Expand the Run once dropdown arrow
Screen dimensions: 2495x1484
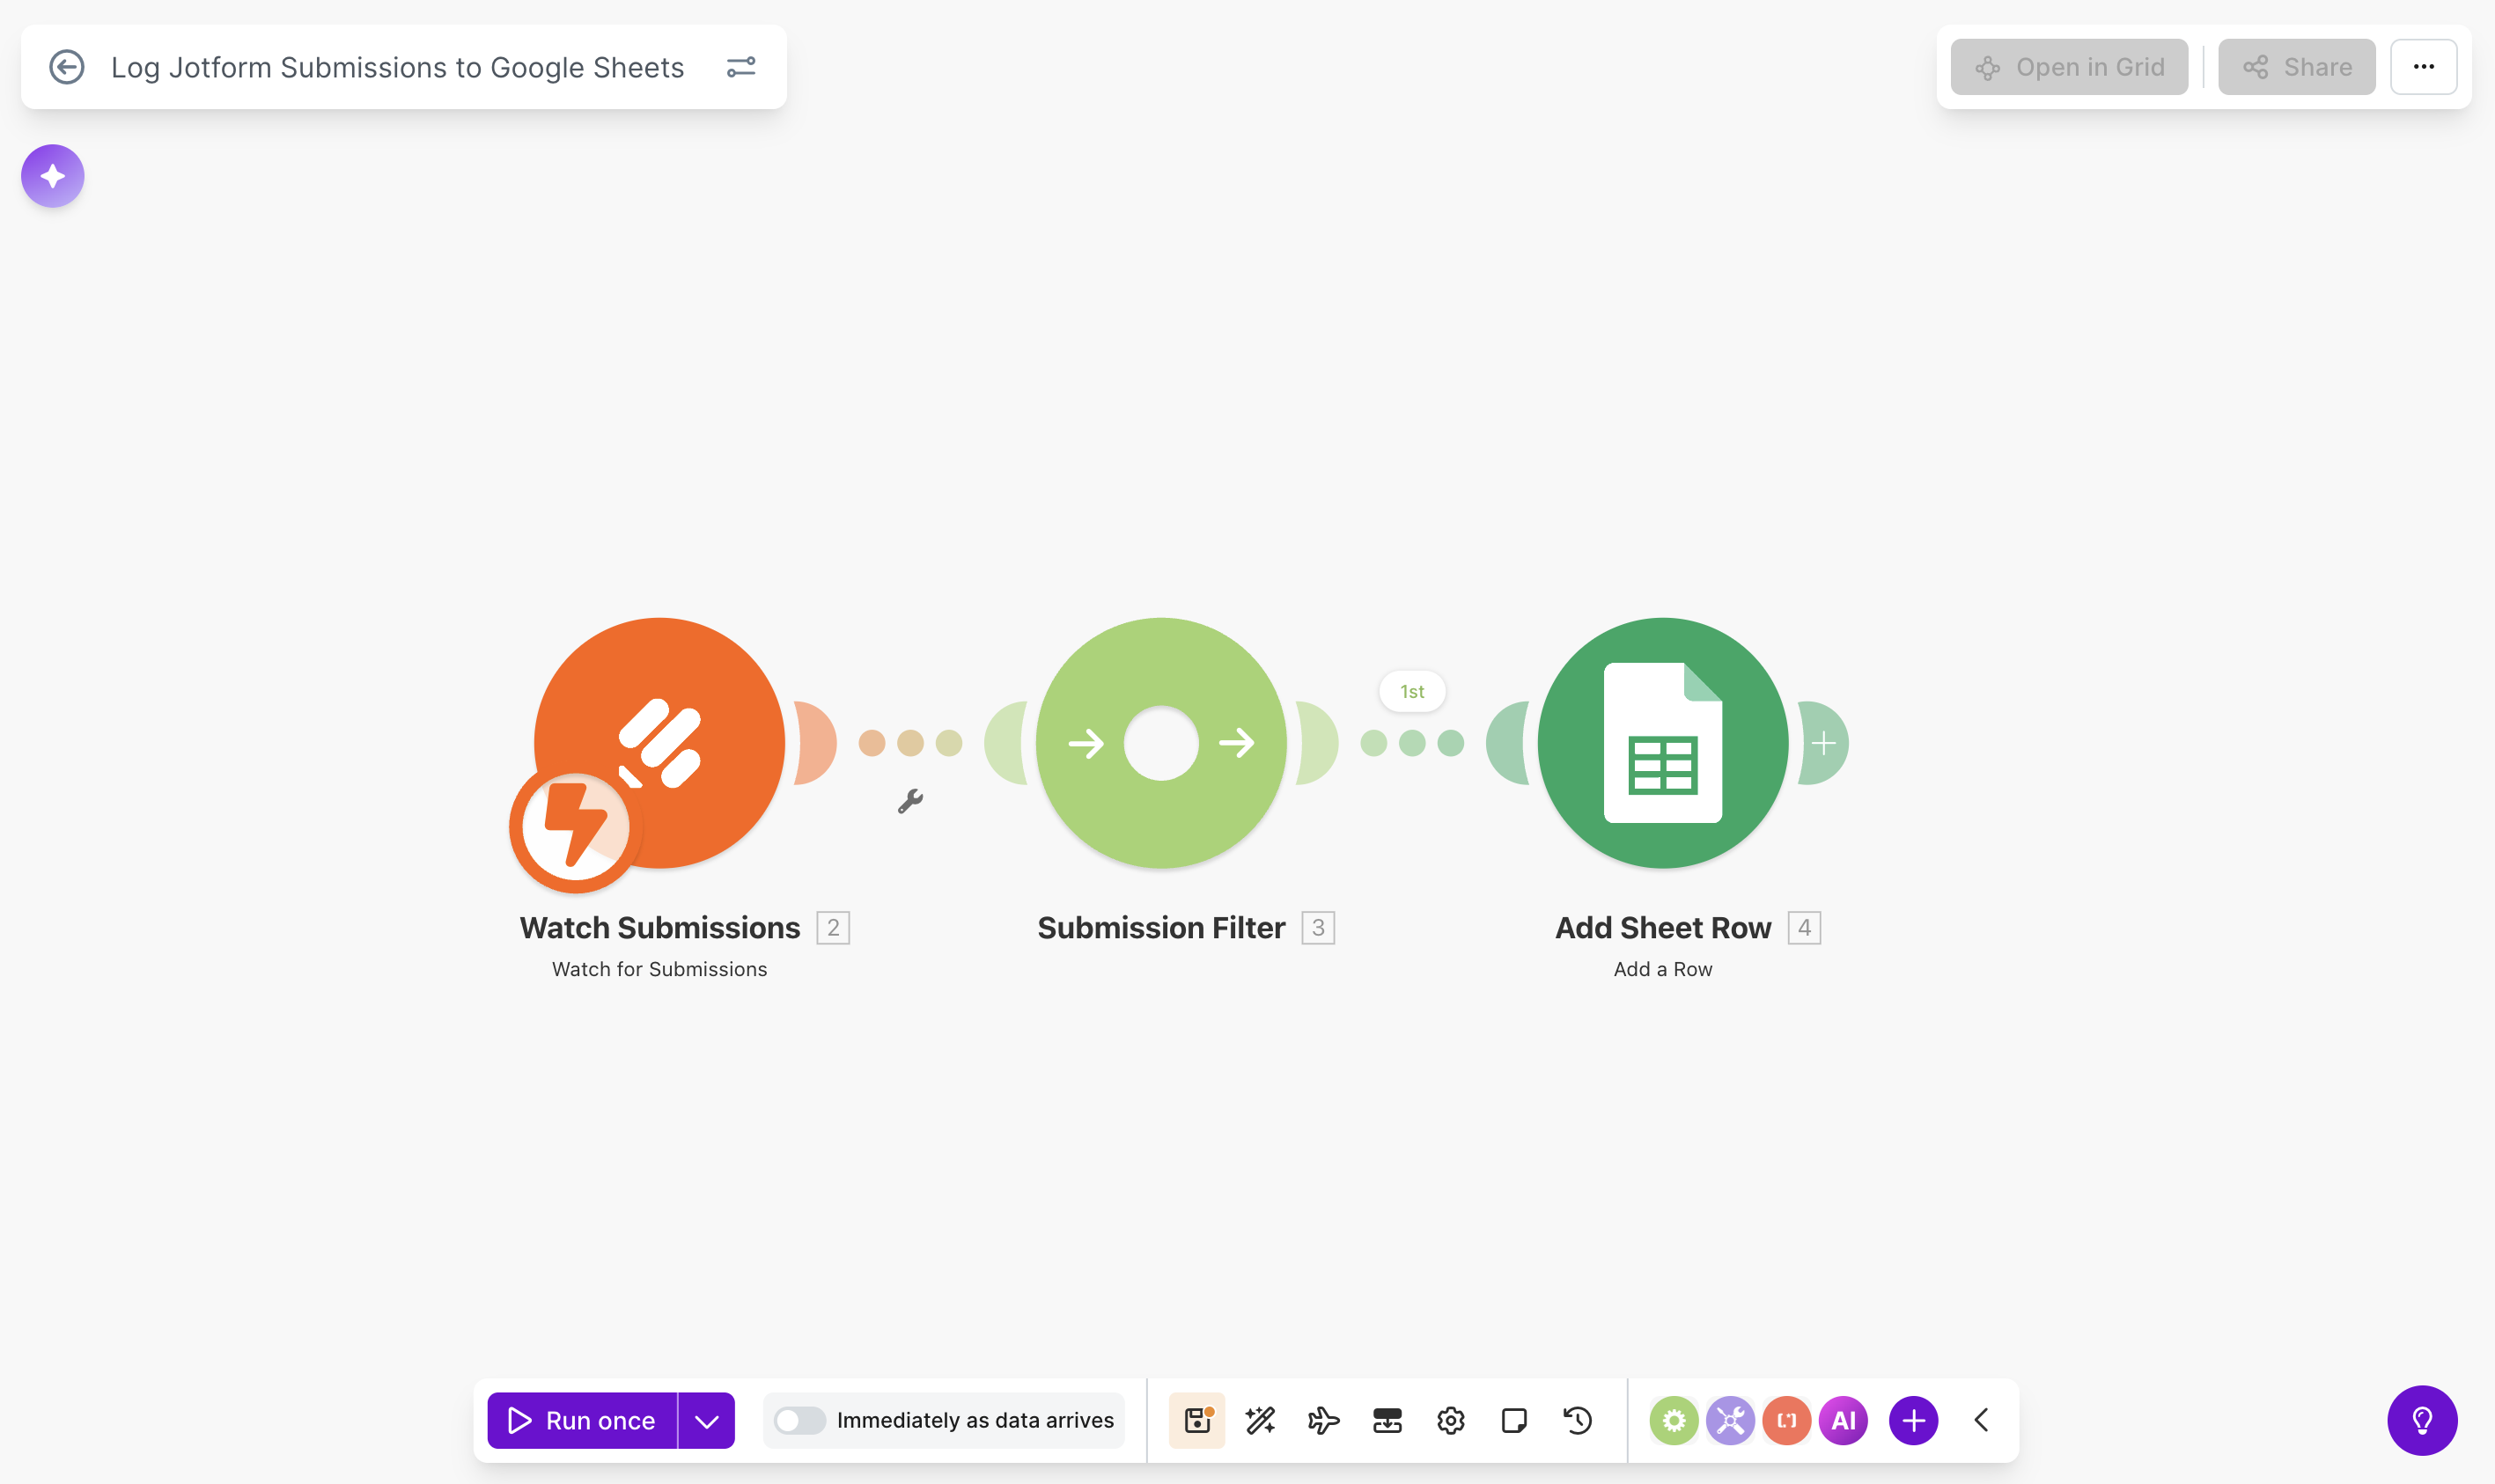[x=707, y=1420]
